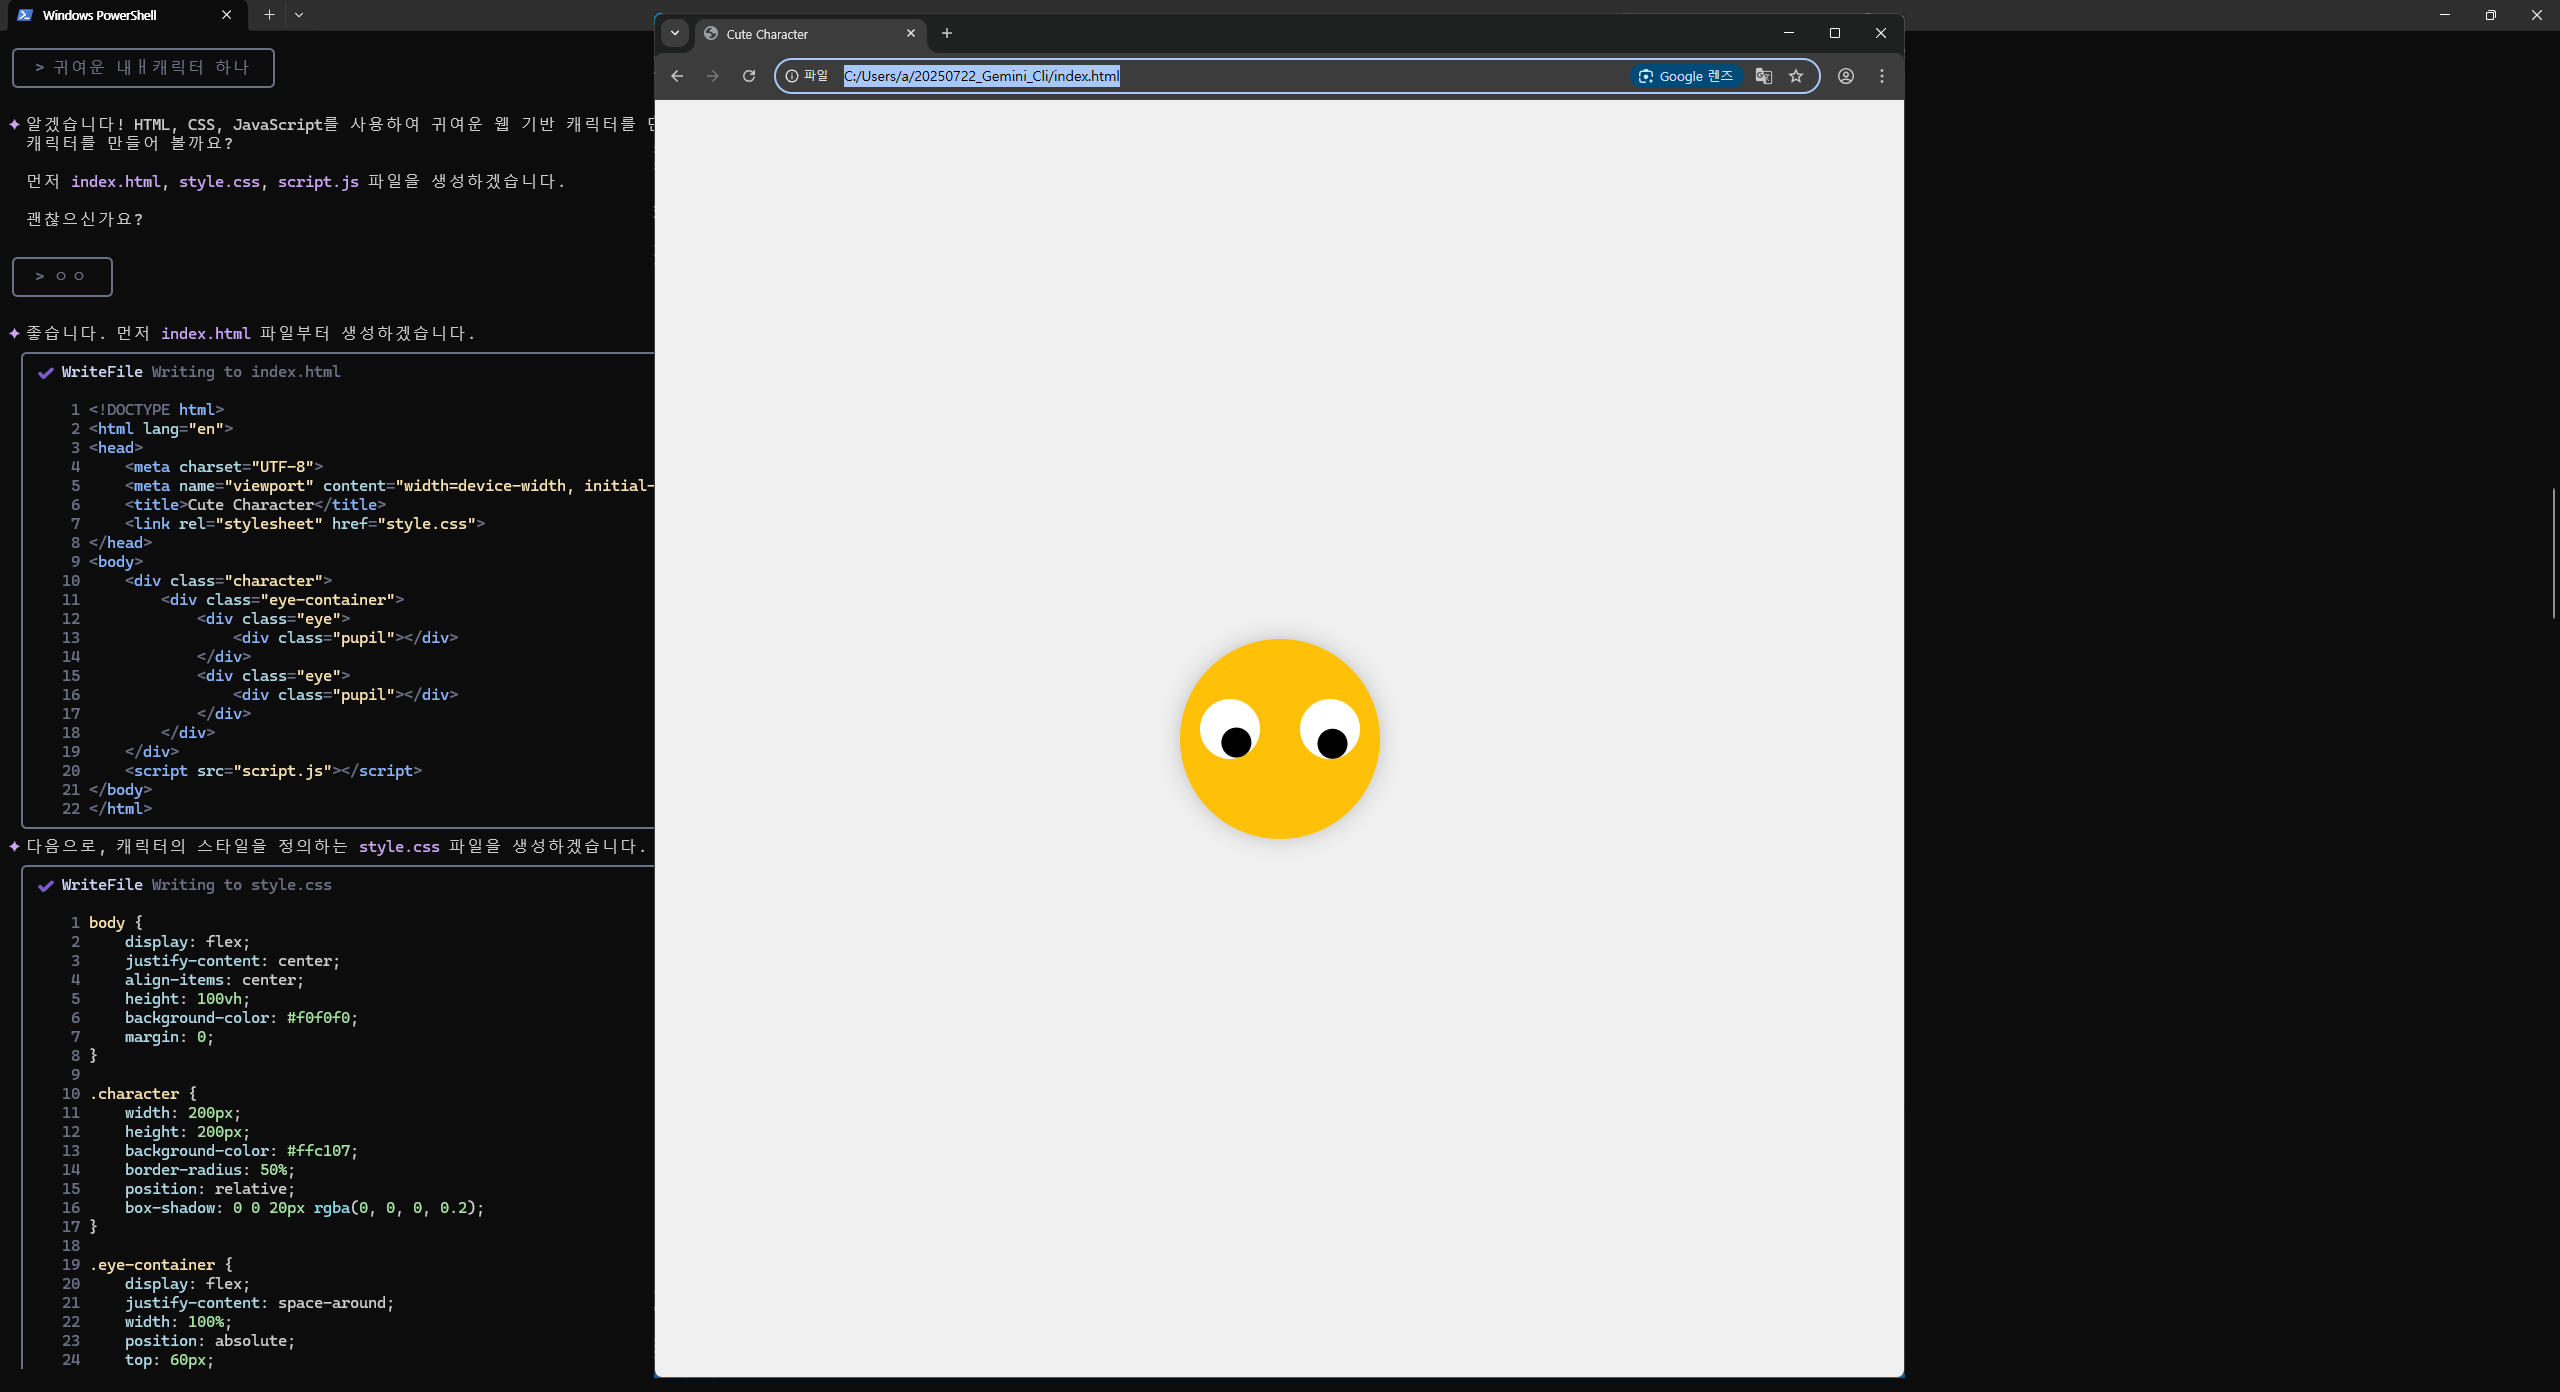
Task: Open Google Lens from the address bar
Action: pos(1685,76)
